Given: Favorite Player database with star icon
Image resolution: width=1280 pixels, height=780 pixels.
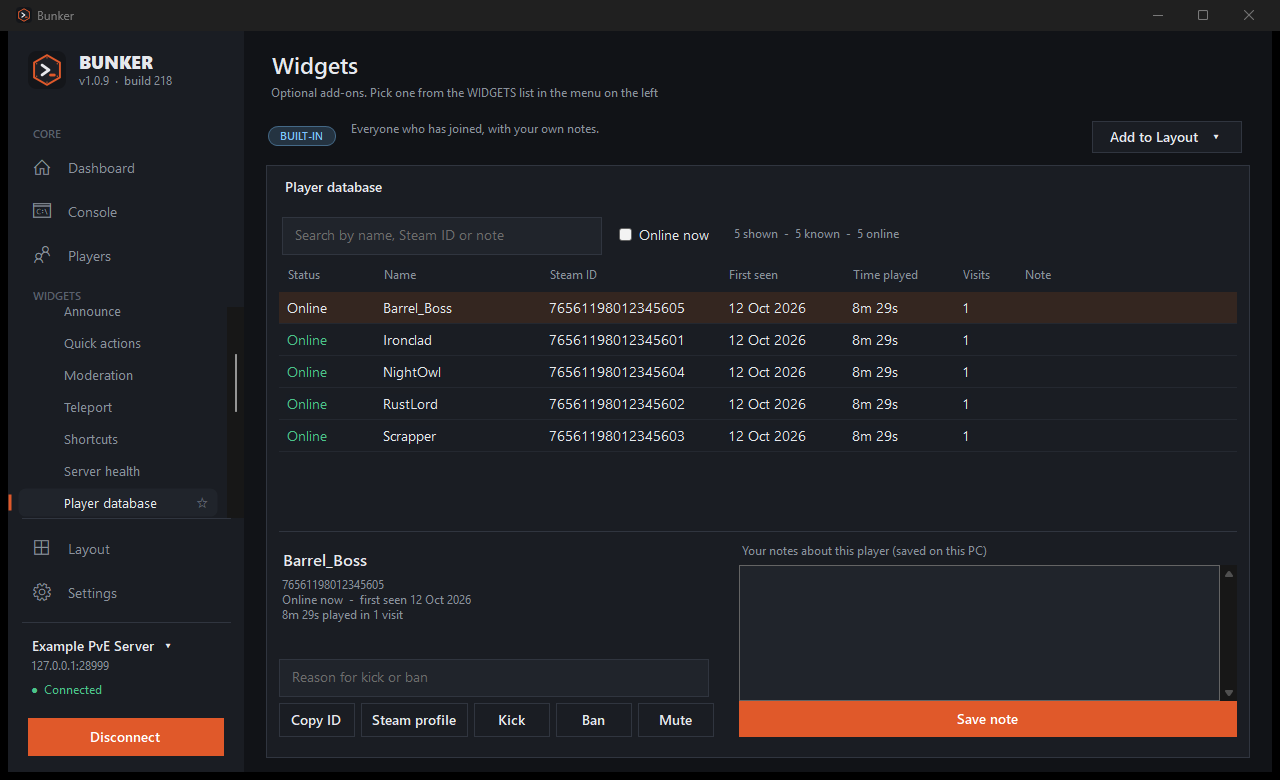Looking at the screenshot, I should tap(202, 503).
